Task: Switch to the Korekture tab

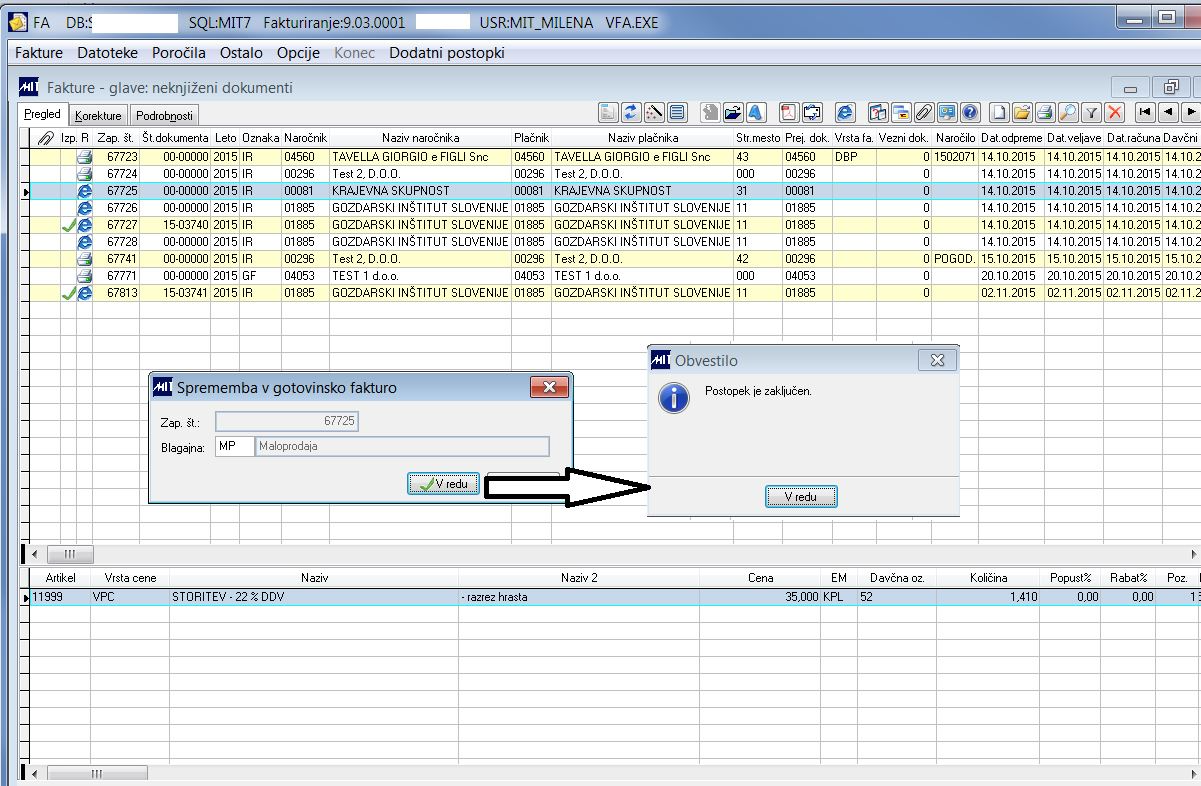Action: point(98,116)
